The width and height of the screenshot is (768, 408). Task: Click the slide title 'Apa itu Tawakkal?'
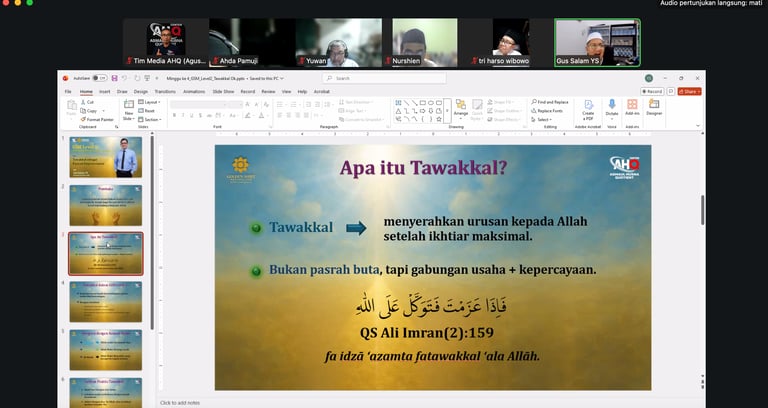[x=423, y=168]
